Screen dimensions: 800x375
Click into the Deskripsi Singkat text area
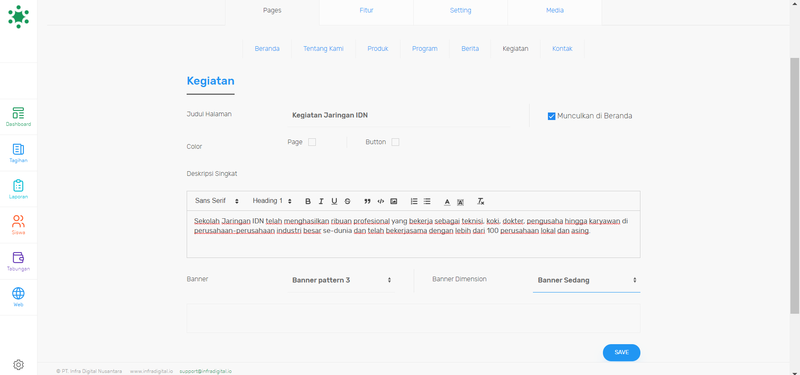[413, 234]
